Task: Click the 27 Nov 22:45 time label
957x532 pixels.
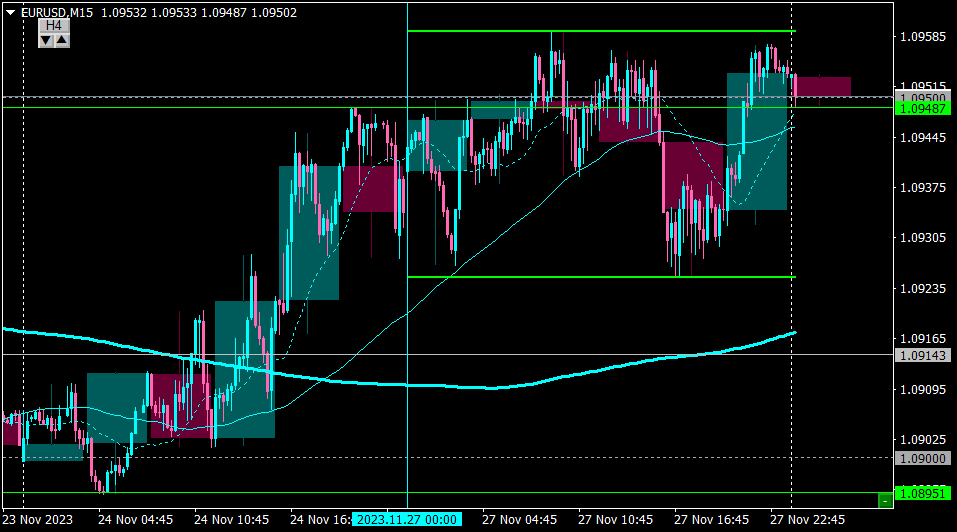Action: point(807,520)
